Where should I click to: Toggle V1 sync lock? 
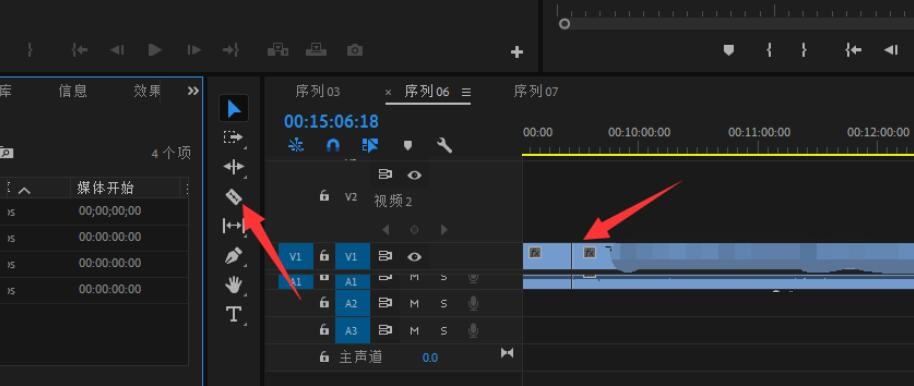(x=385, y=257)
